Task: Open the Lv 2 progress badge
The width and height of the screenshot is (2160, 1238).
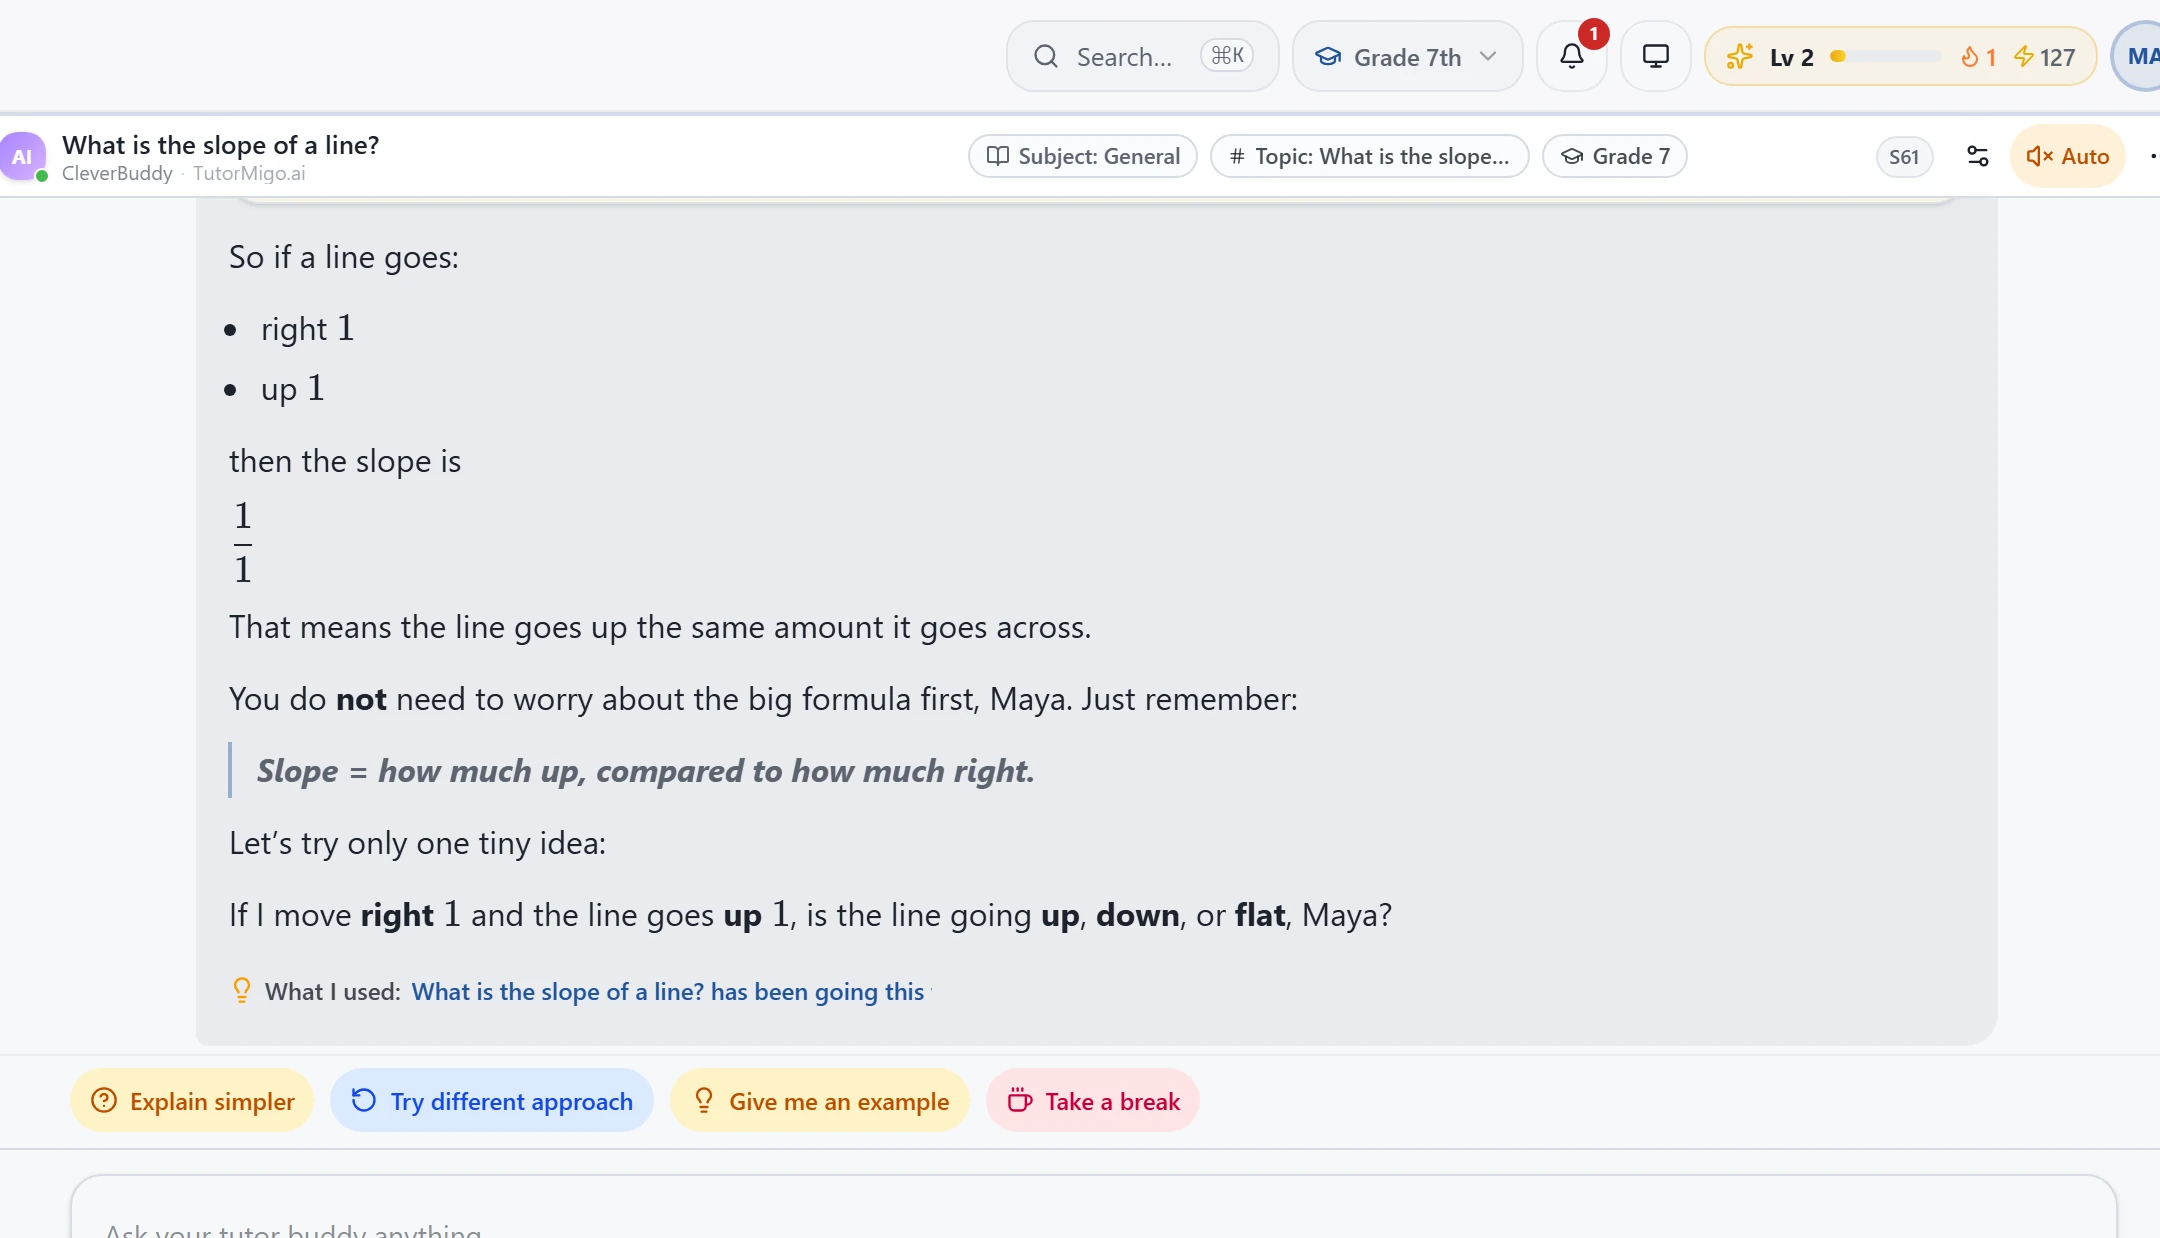Action: click(x=1900, y=57)
